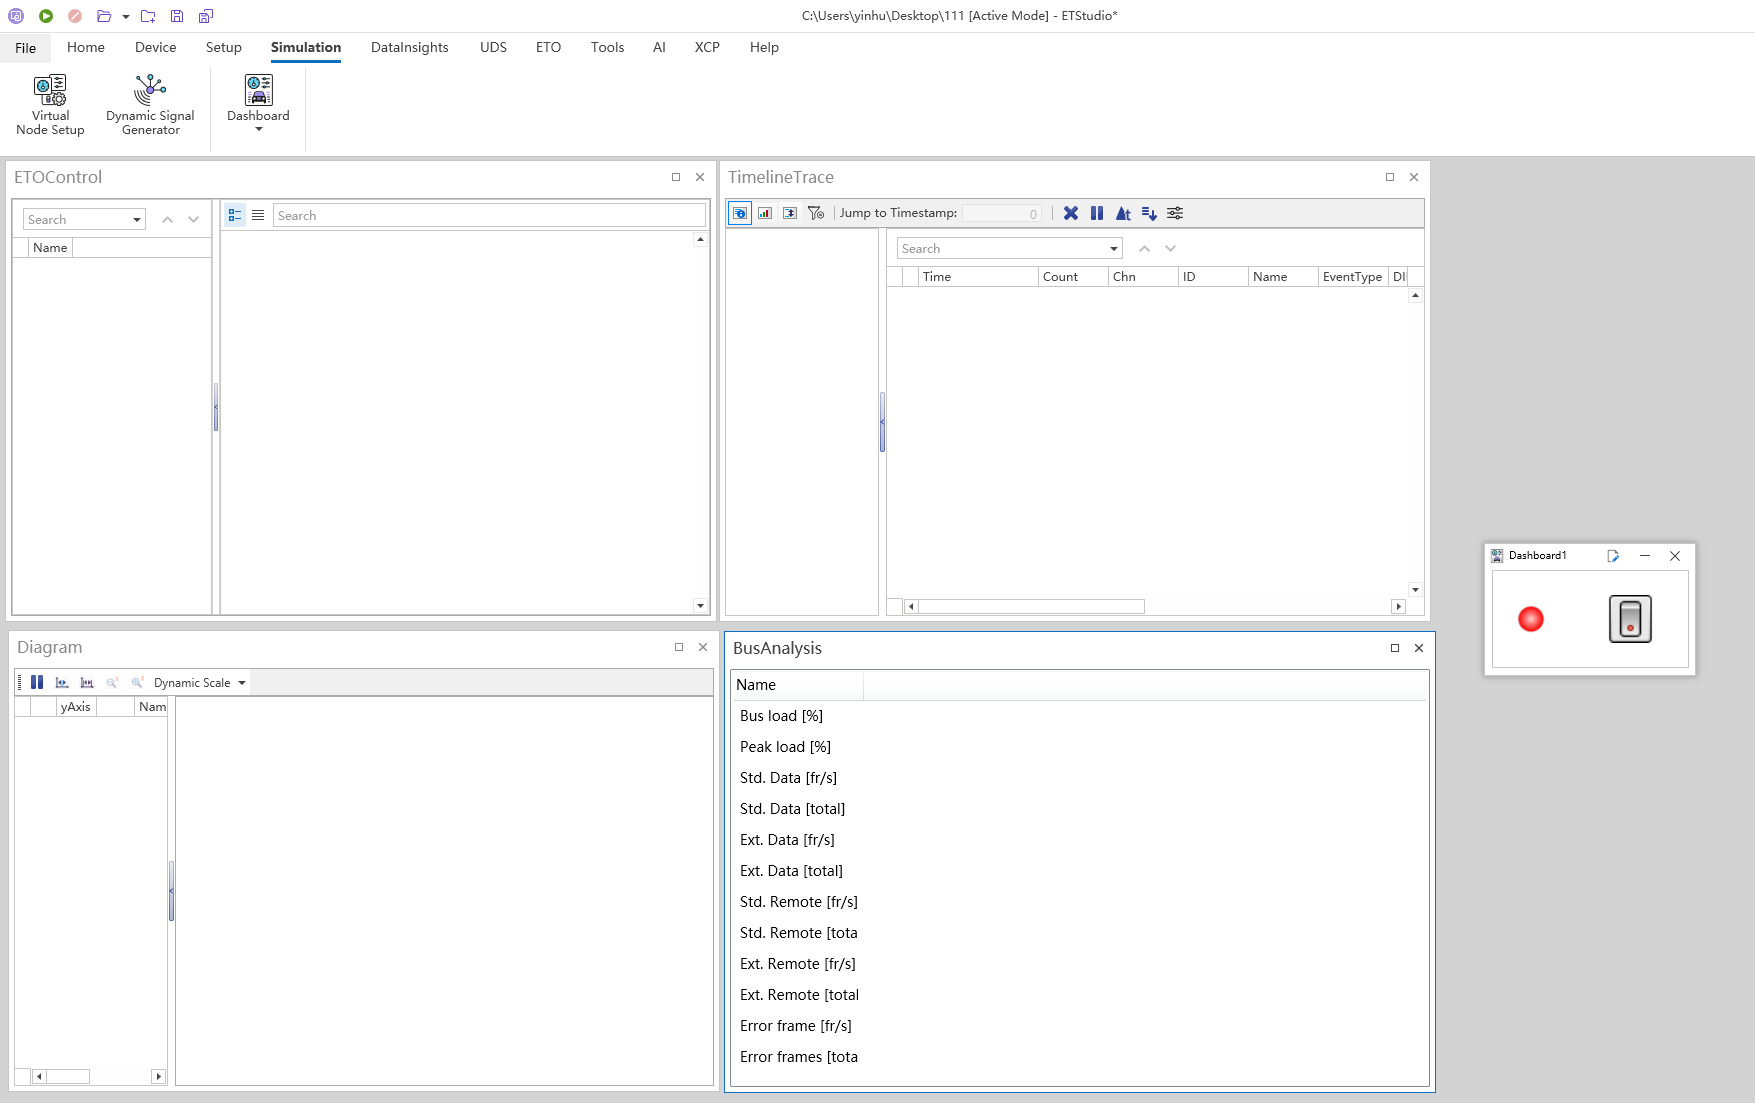Click the green Start run icon
Viewport: 1755px width, 1103px height.
(x=46, y=16)
